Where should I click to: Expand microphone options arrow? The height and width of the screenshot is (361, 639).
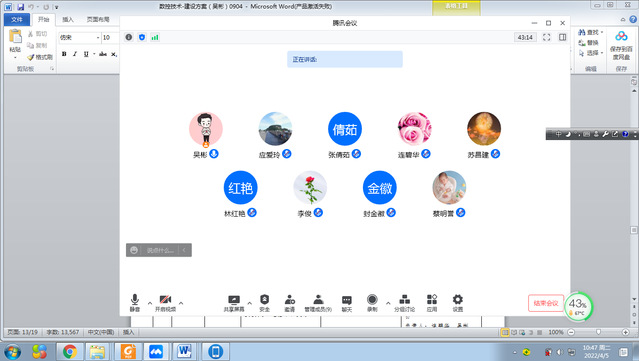click(150, 303)
